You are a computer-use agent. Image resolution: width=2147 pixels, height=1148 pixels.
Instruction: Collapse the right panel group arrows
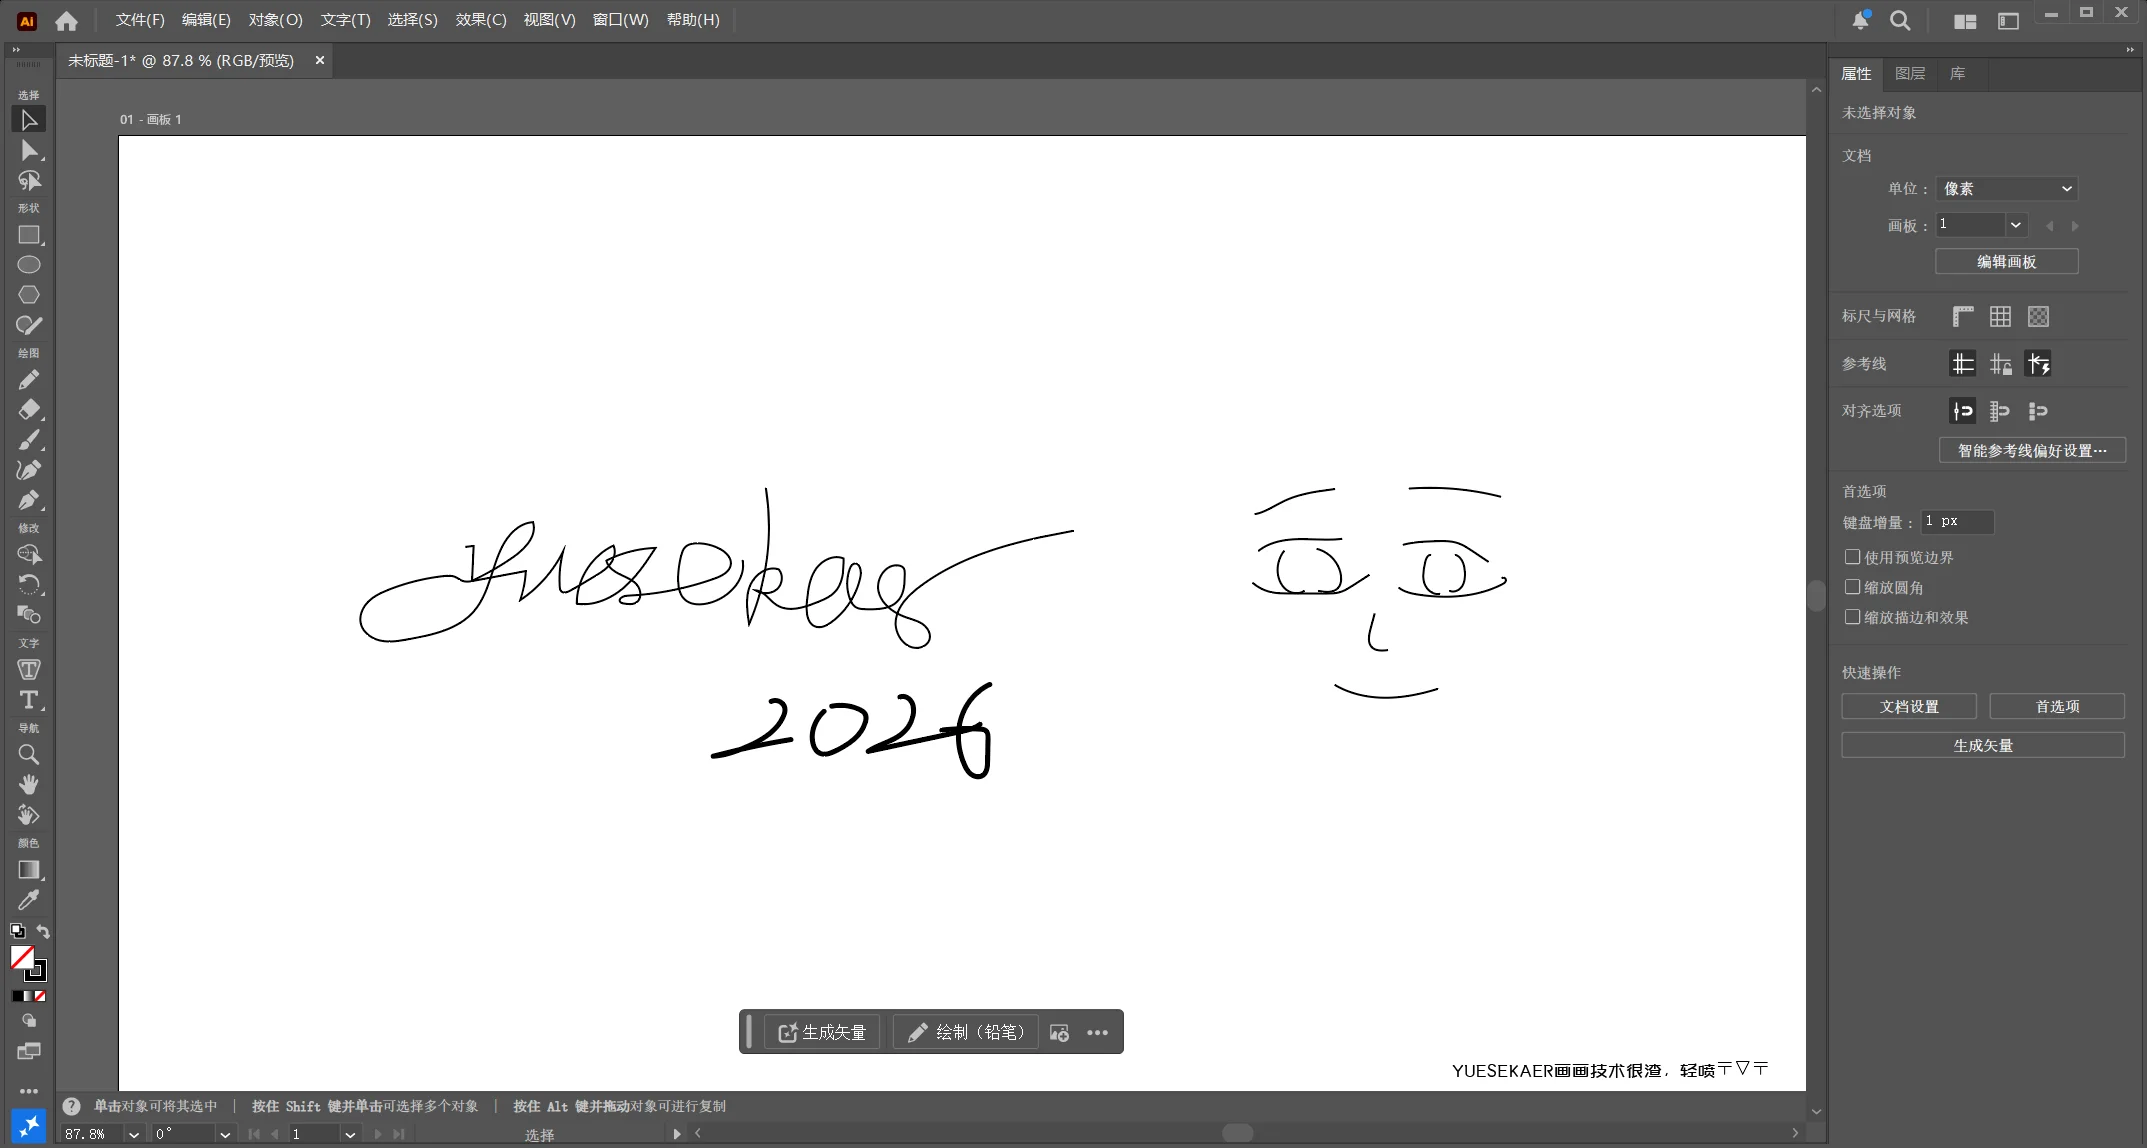2130,49
